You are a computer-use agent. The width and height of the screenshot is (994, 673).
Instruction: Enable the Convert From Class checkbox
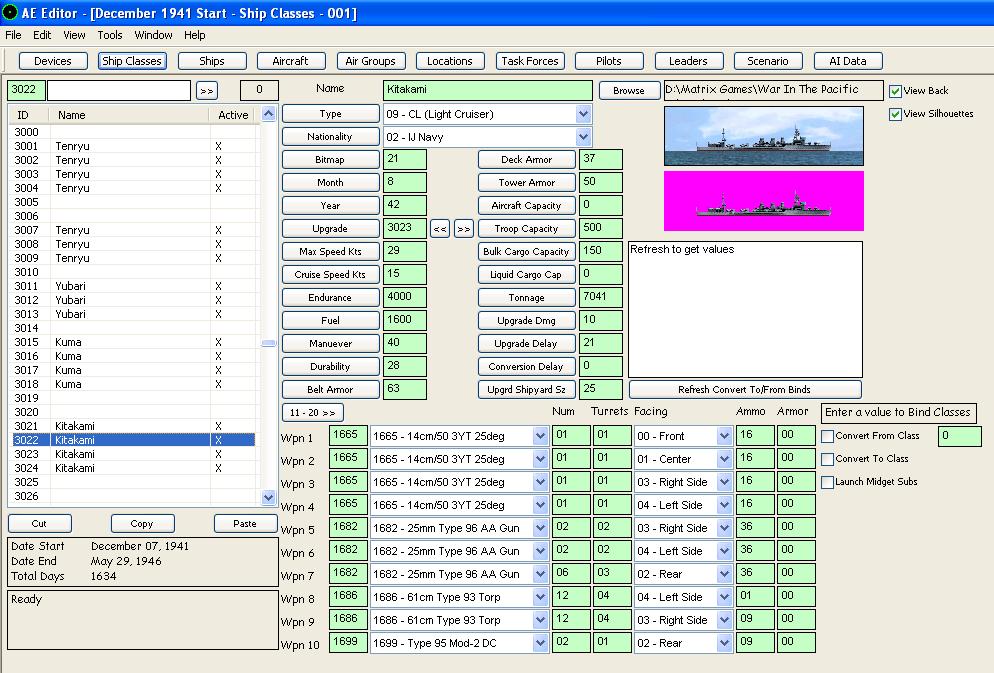point(827,436)
